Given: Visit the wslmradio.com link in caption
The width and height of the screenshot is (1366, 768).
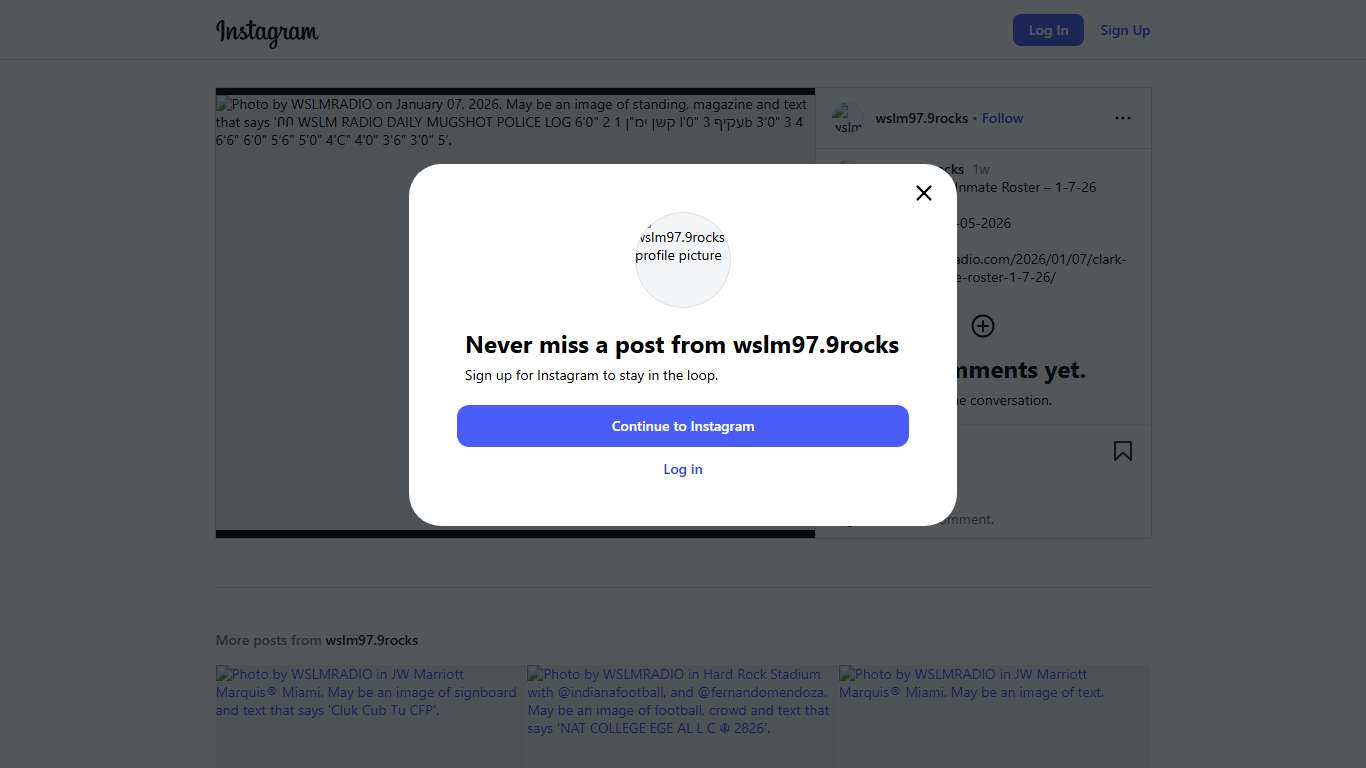Looking at the screenshot, I should 1040,268.
